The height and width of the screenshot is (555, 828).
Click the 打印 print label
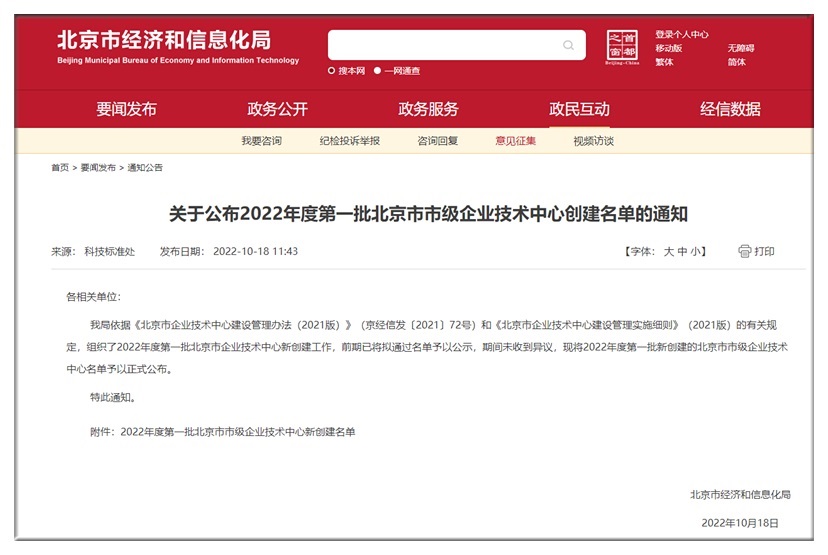coord(764,251)
